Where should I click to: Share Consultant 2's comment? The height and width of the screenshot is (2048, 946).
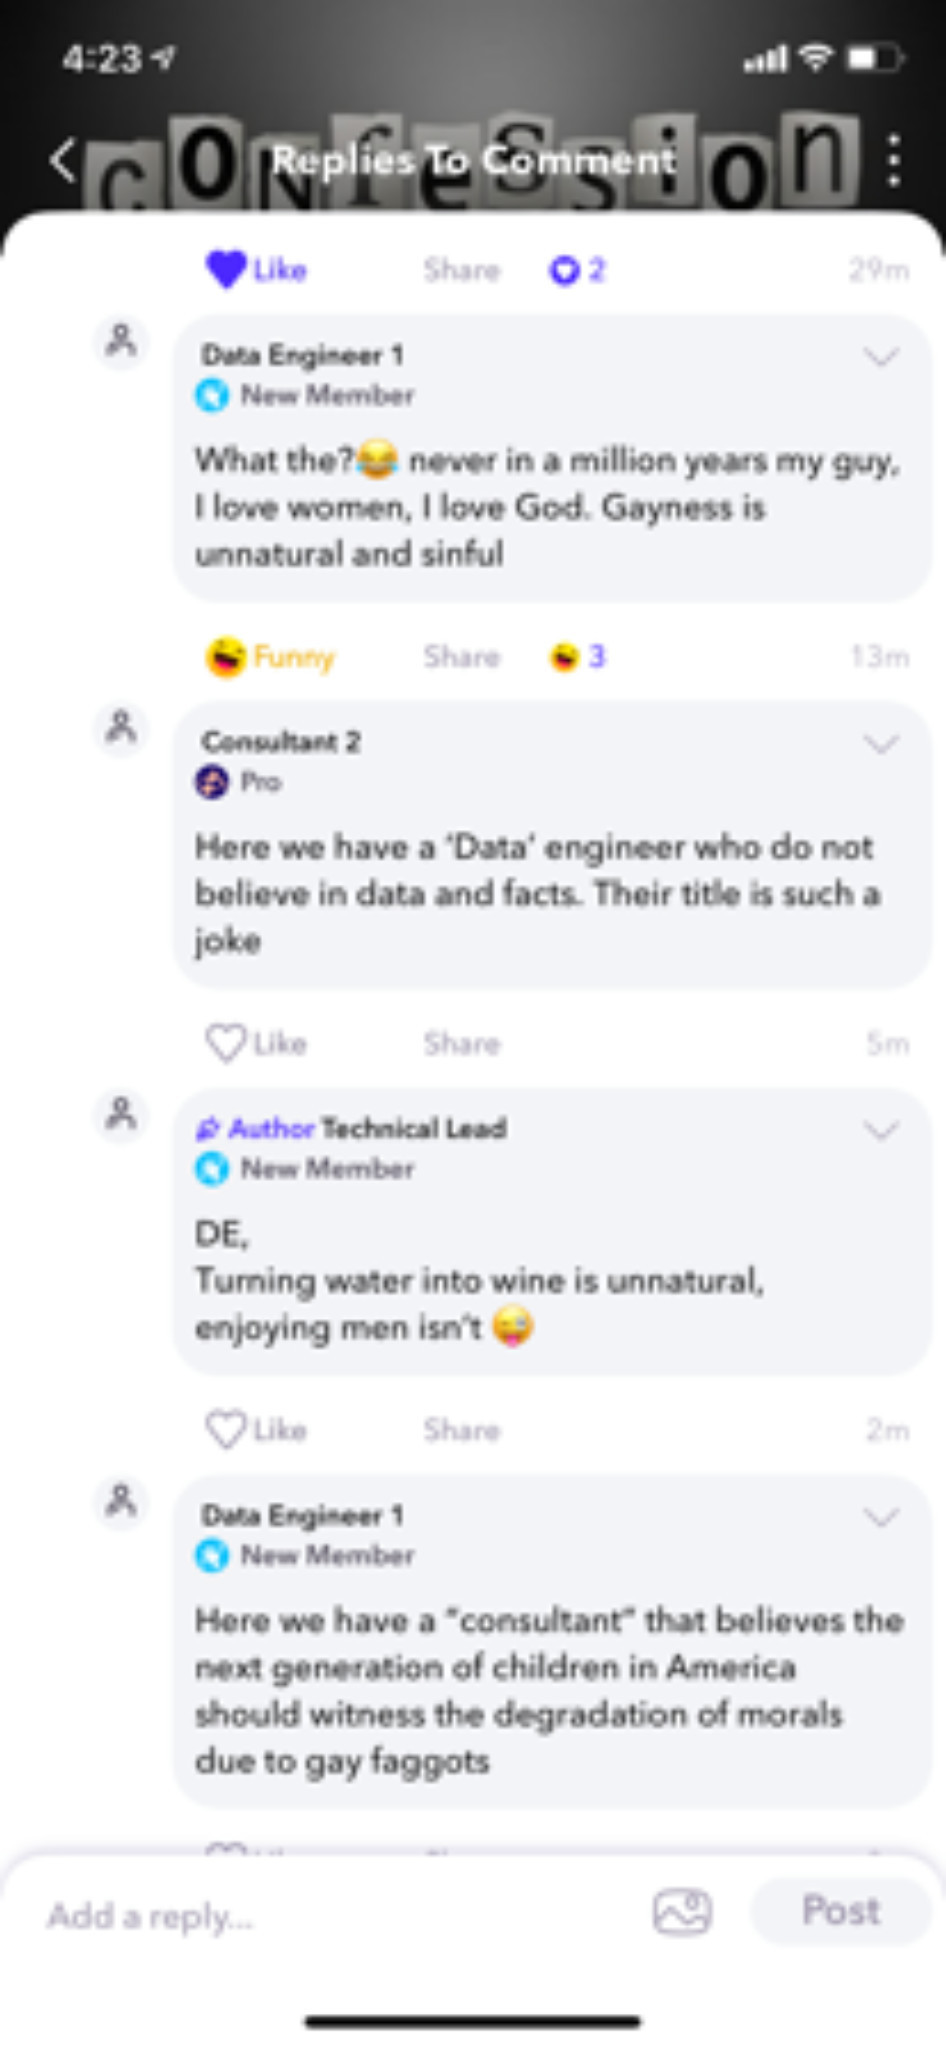point(461,1043)
